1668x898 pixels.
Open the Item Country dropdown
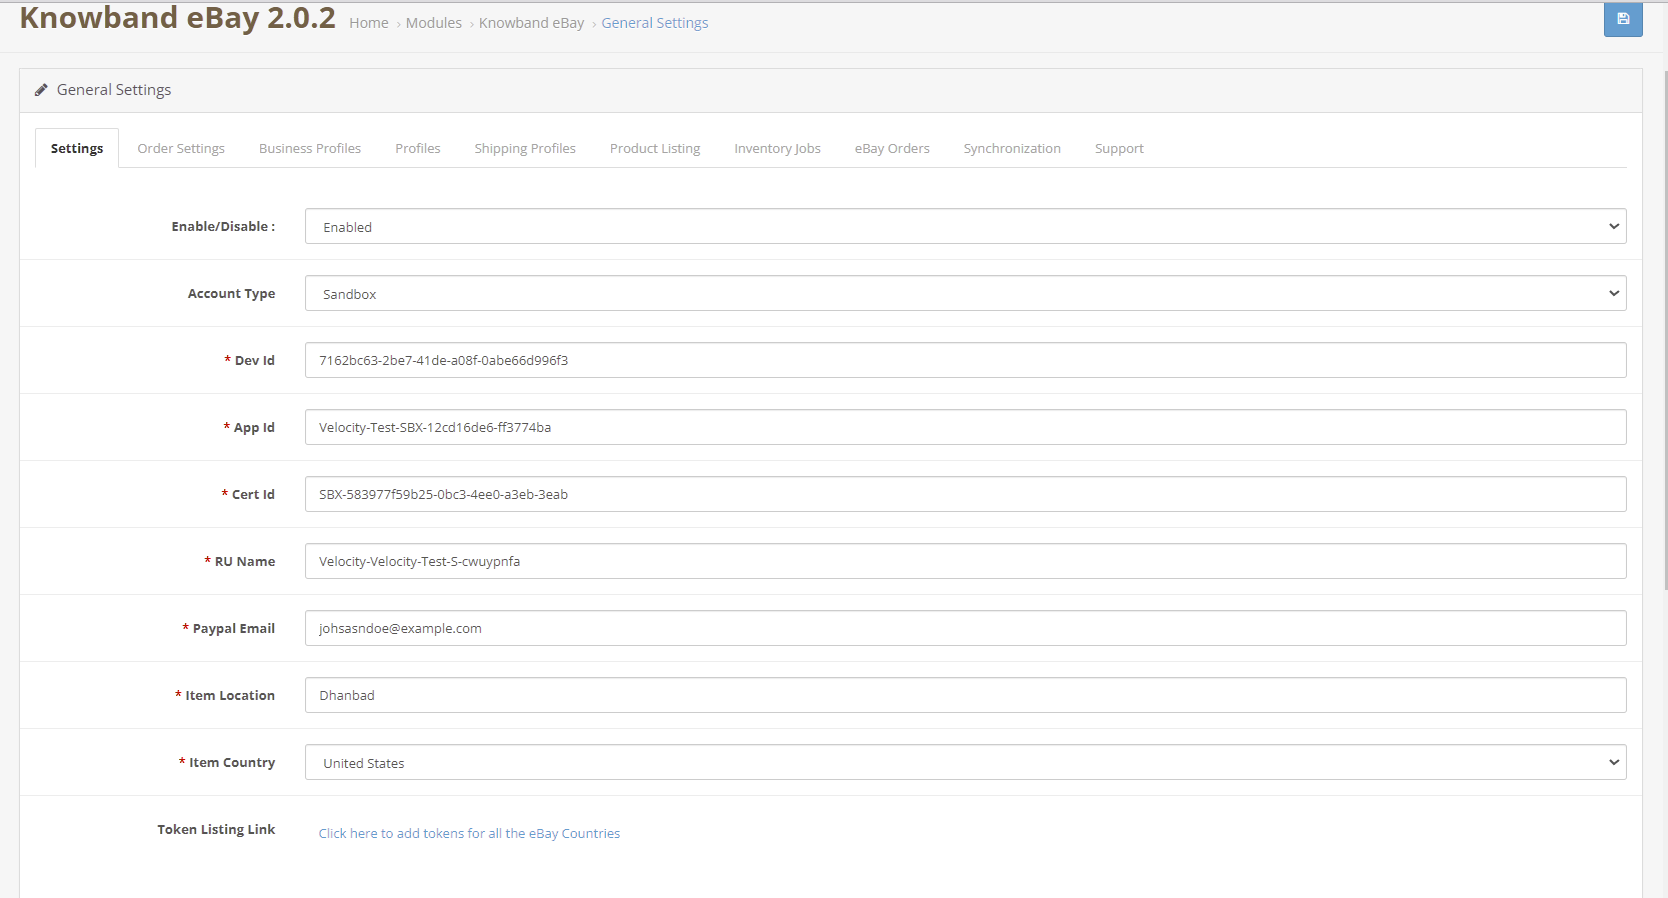click(965, 762)
